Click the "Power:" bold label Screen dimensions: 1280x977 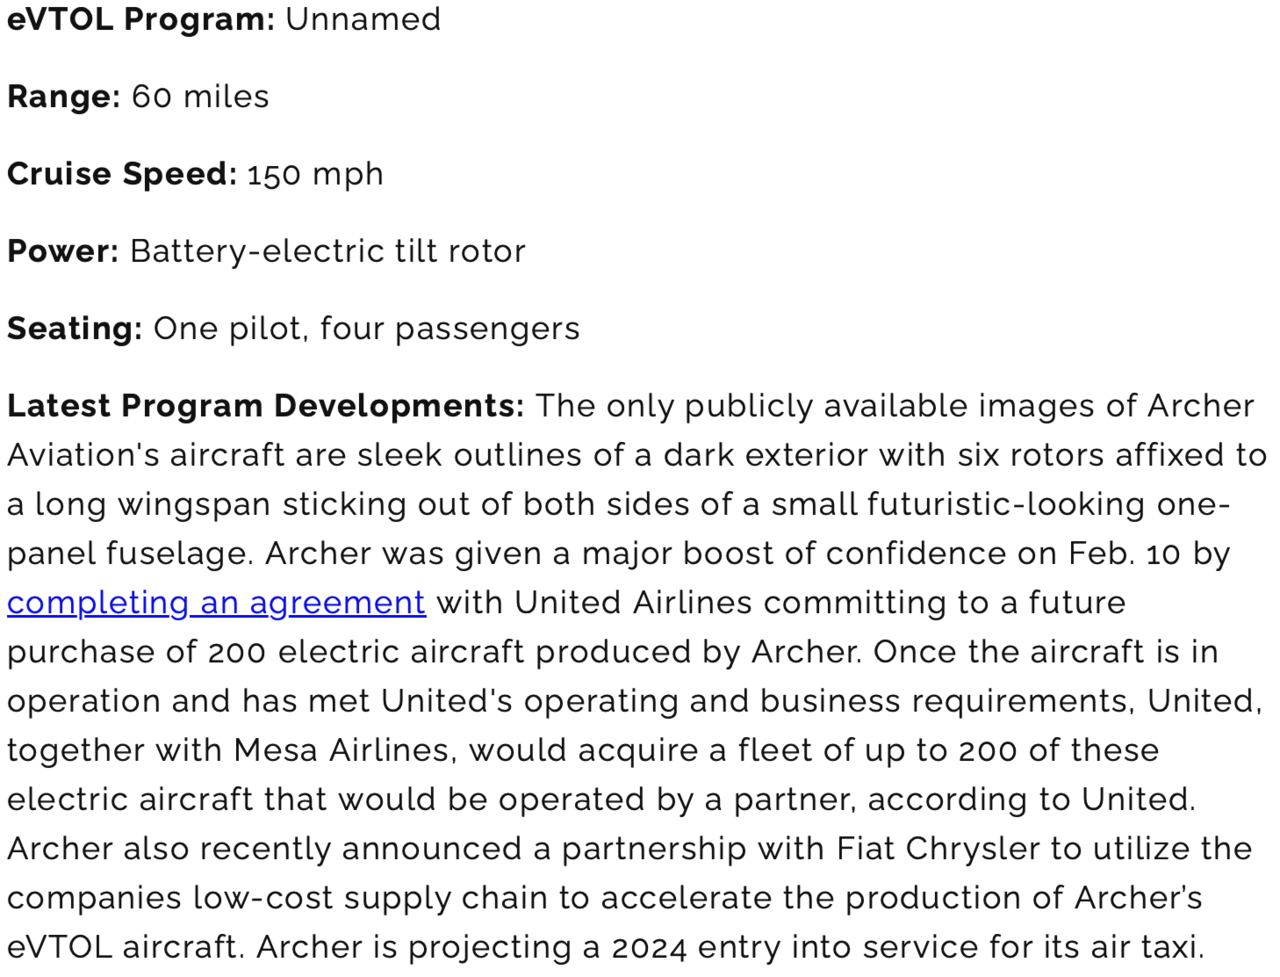[63, 251]
